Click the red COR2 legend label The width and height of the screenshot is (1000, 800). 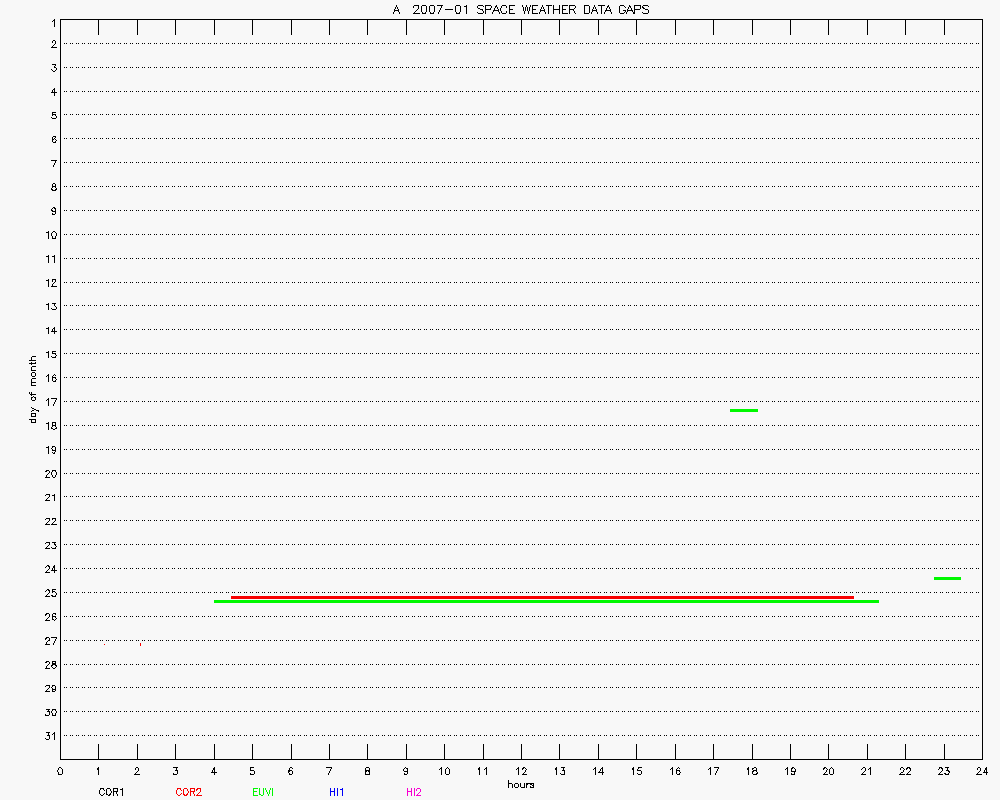pos(188,792)
